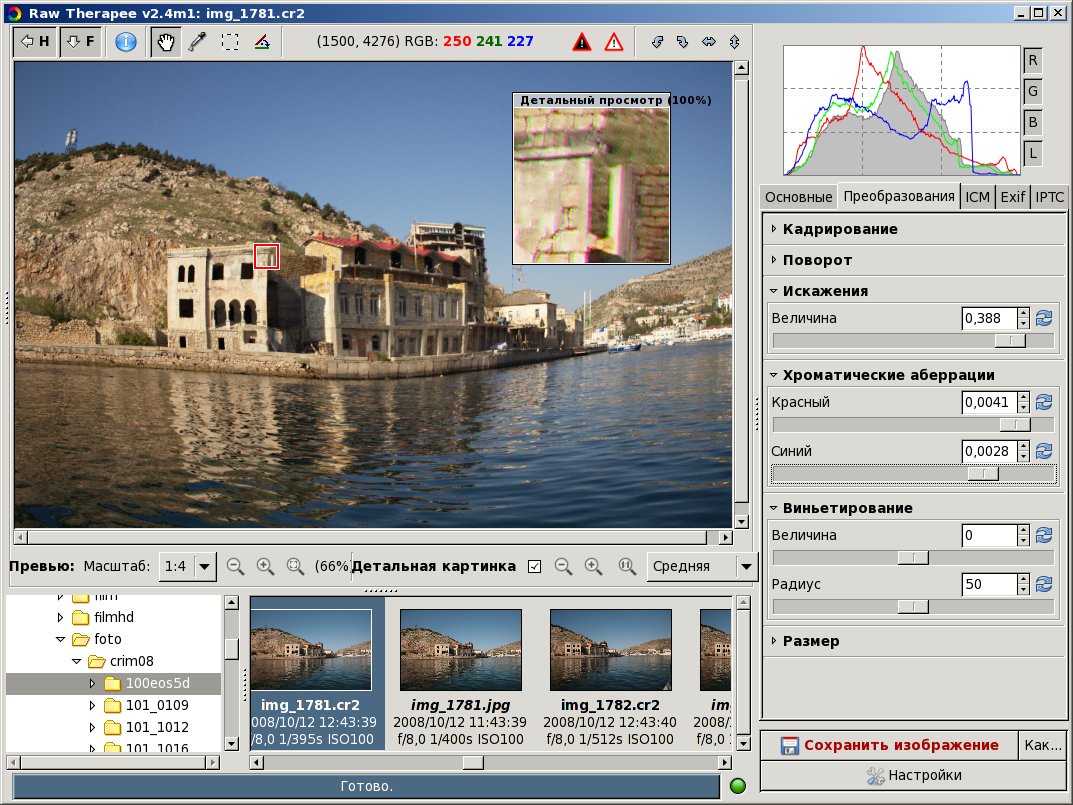Viewport: 1073px width, 805px height.
Task: Toggle the R histogram channel button
Action: point(1032,61)
